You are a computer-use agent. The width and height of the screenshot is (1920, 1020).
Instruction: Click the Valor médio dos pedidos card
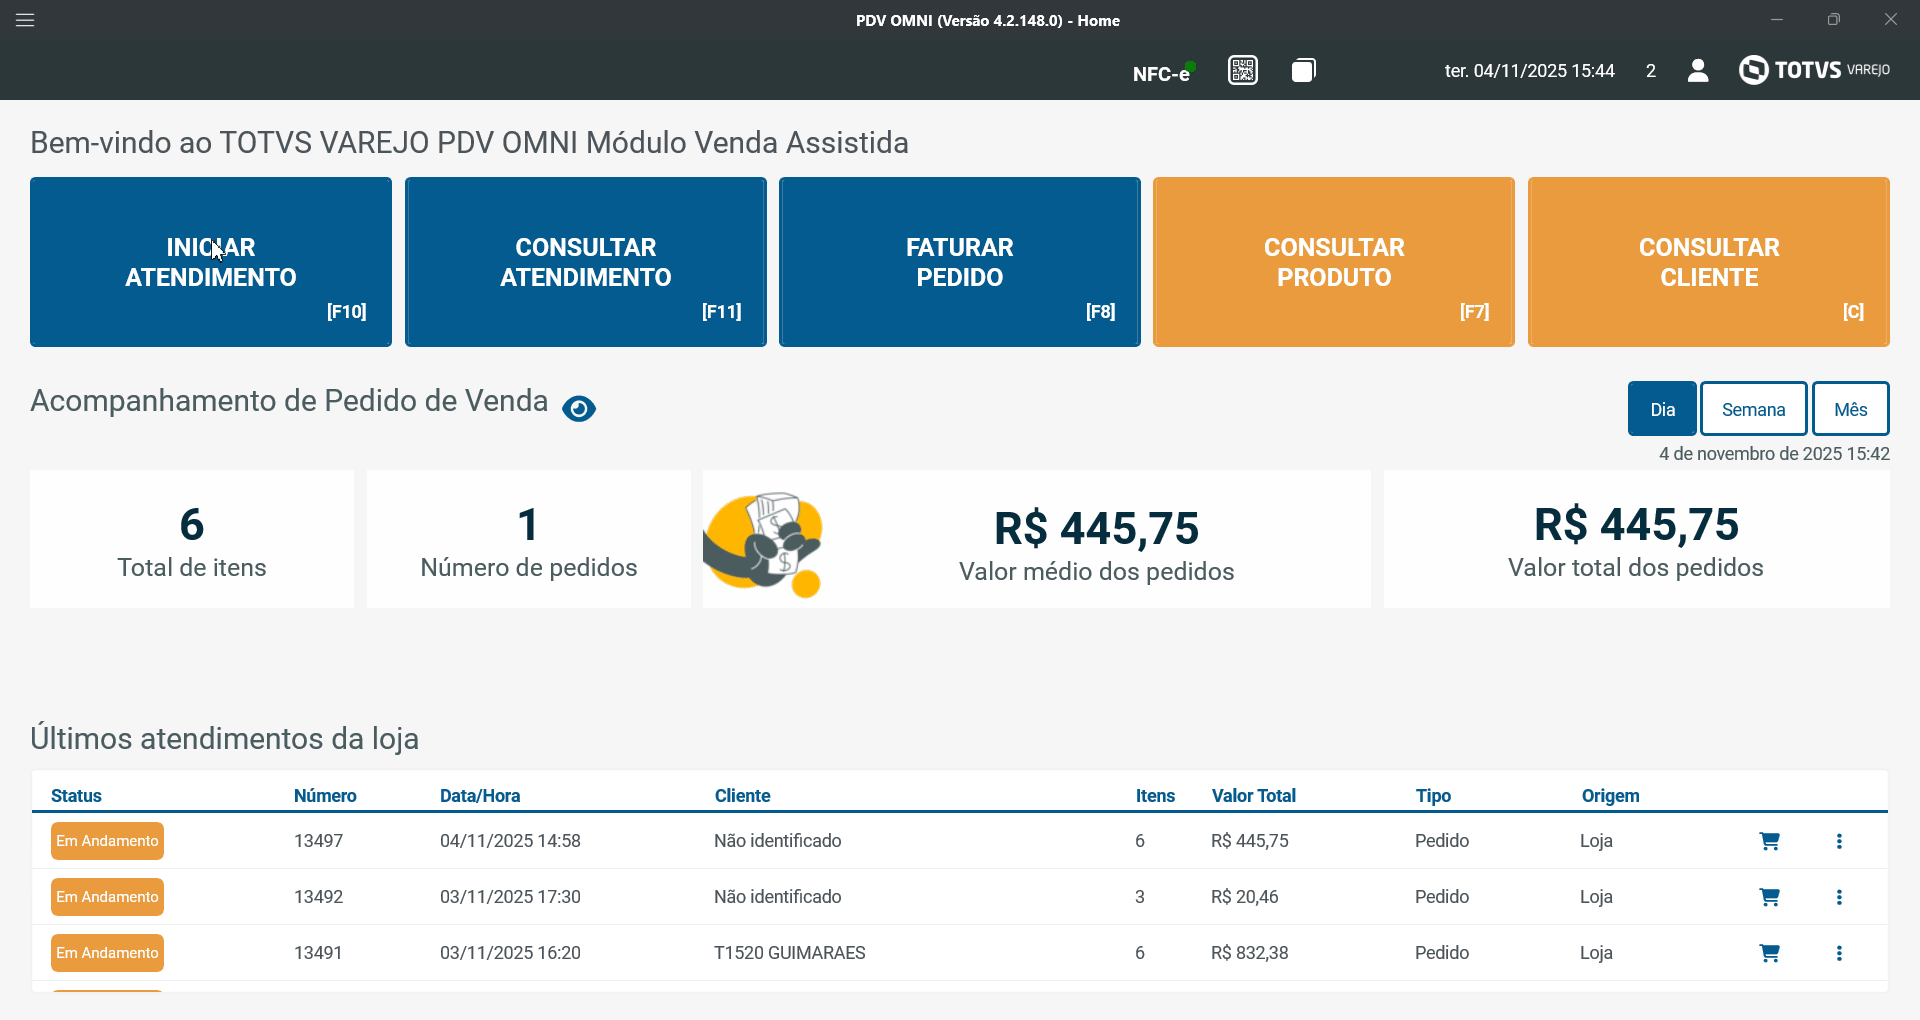click(x=1037, y=539)
